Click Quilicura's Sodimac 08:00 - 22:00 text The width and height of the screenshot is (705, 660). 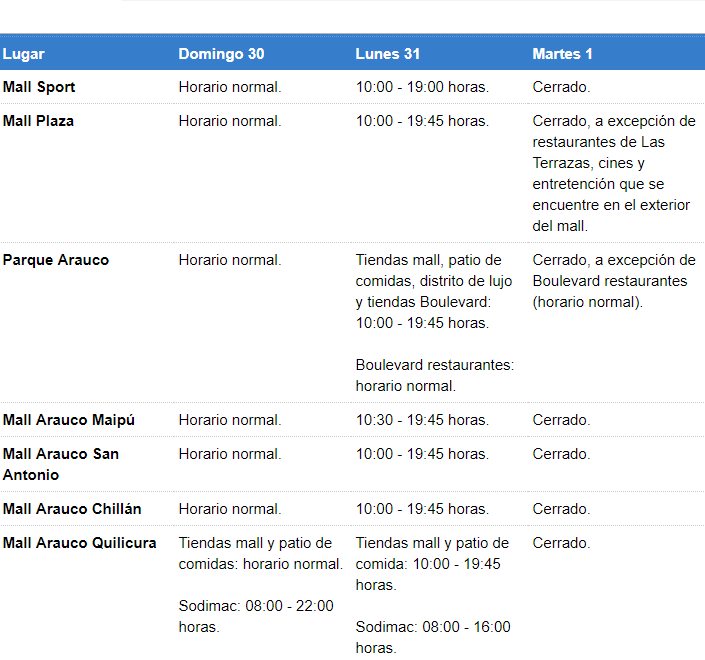tap(255, 616)
